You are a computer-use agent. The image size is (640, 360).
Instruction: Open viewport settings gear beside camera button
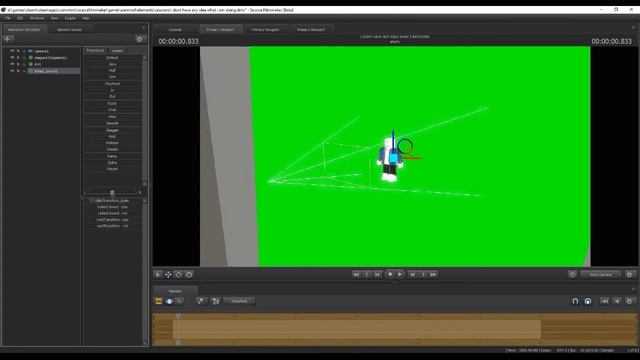[x=629, y=275]
